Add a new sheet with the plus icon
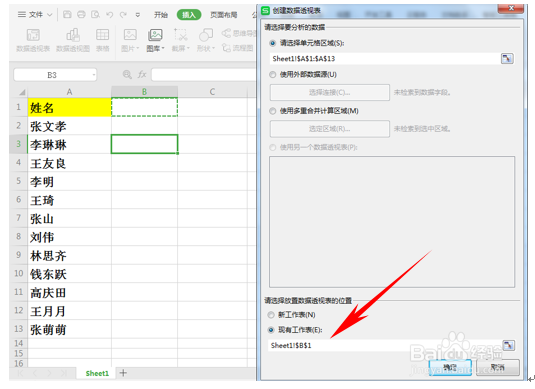The image size is (535, 389). (124, 373)
